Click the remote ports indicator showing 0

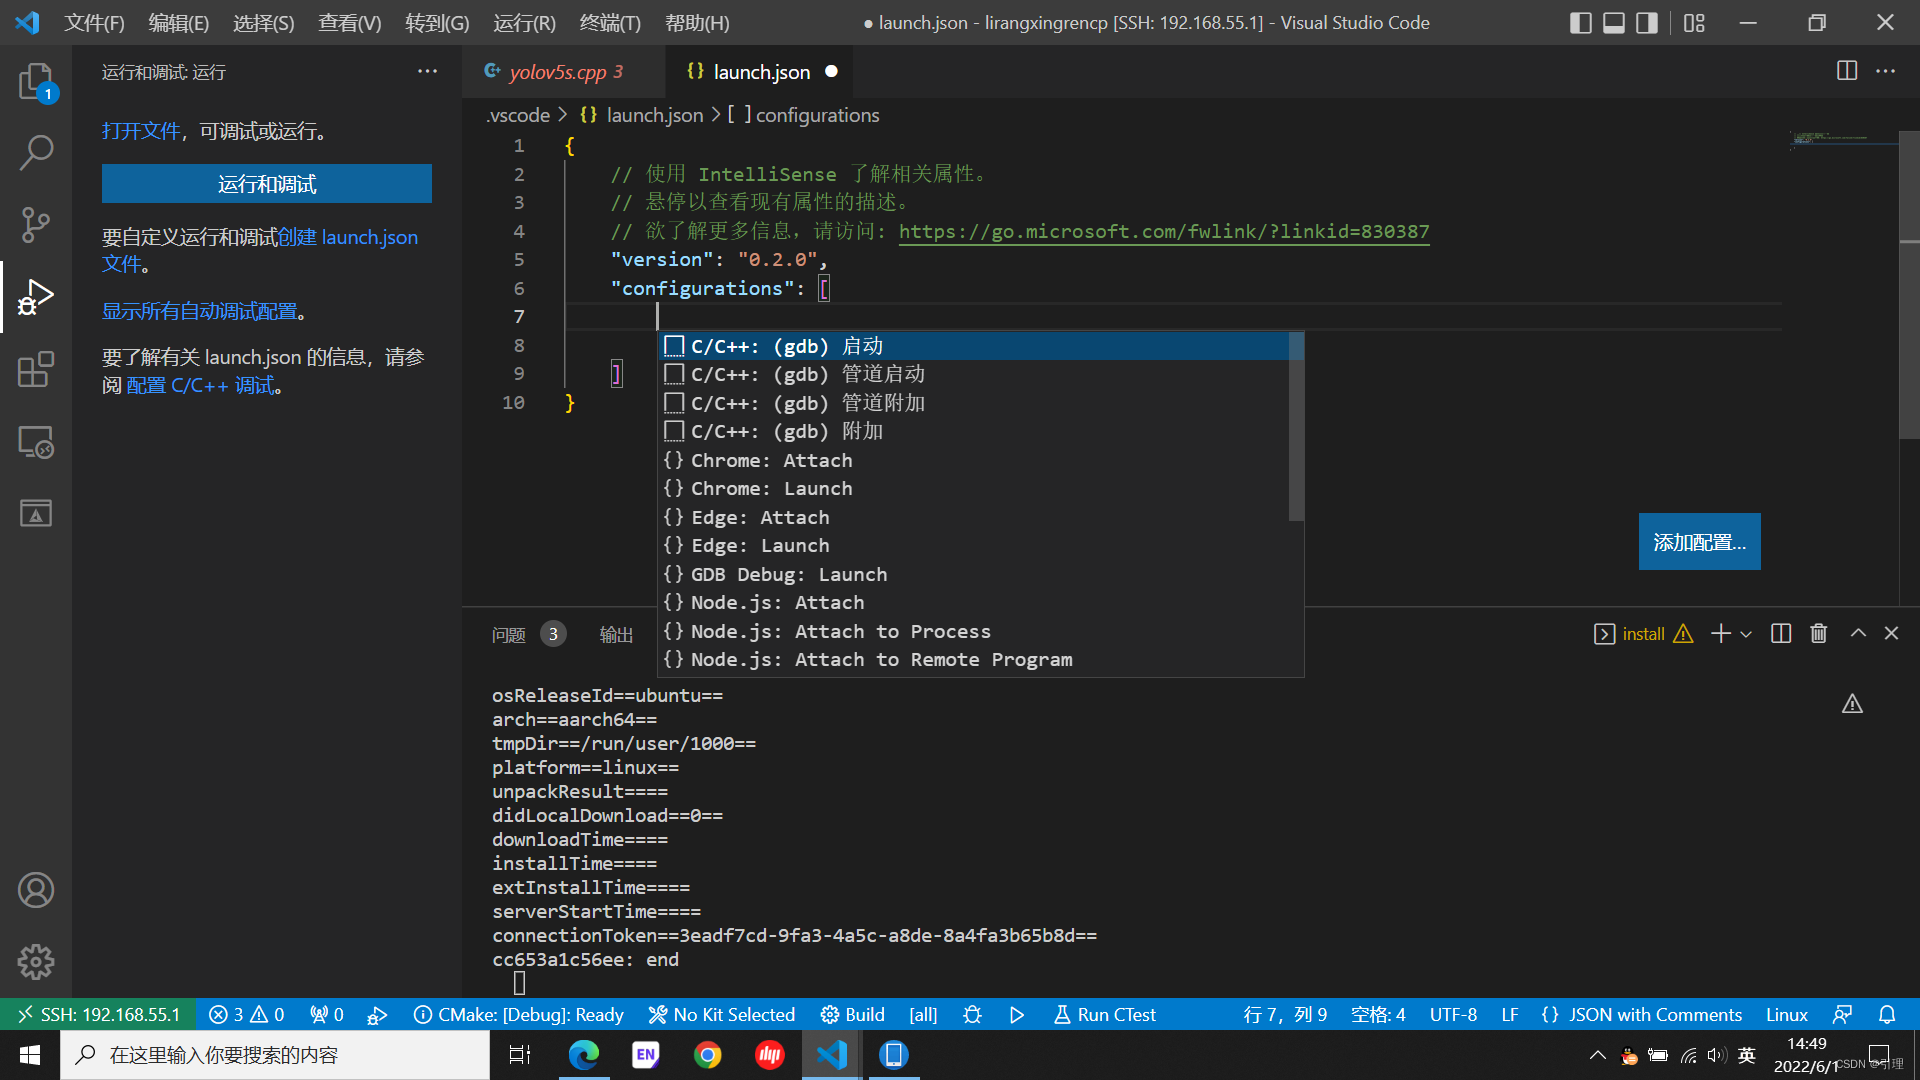(327, 1015)
